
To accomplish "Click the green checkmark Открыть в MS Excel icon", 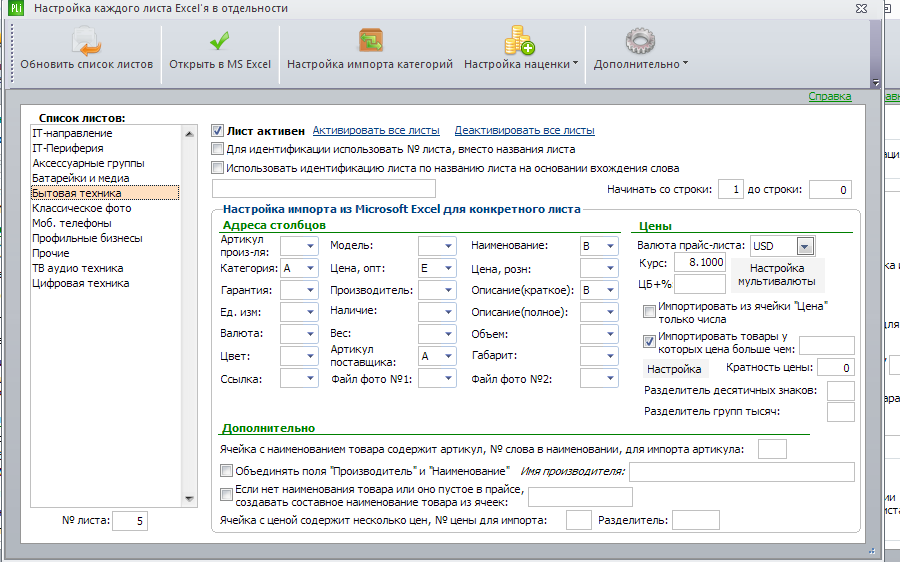I will pos(219,41).
